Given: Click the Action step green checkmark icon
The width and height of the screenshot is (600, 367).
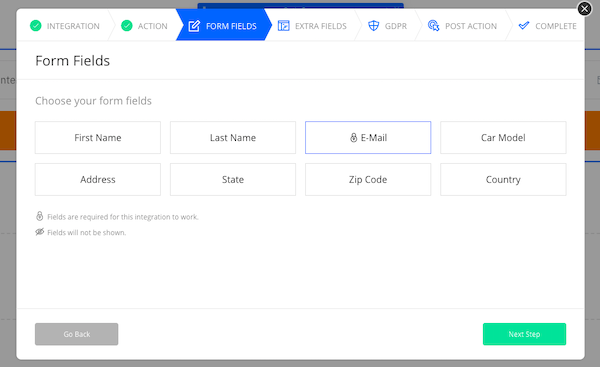Looking at the screenshot, I should pos(127,26).
